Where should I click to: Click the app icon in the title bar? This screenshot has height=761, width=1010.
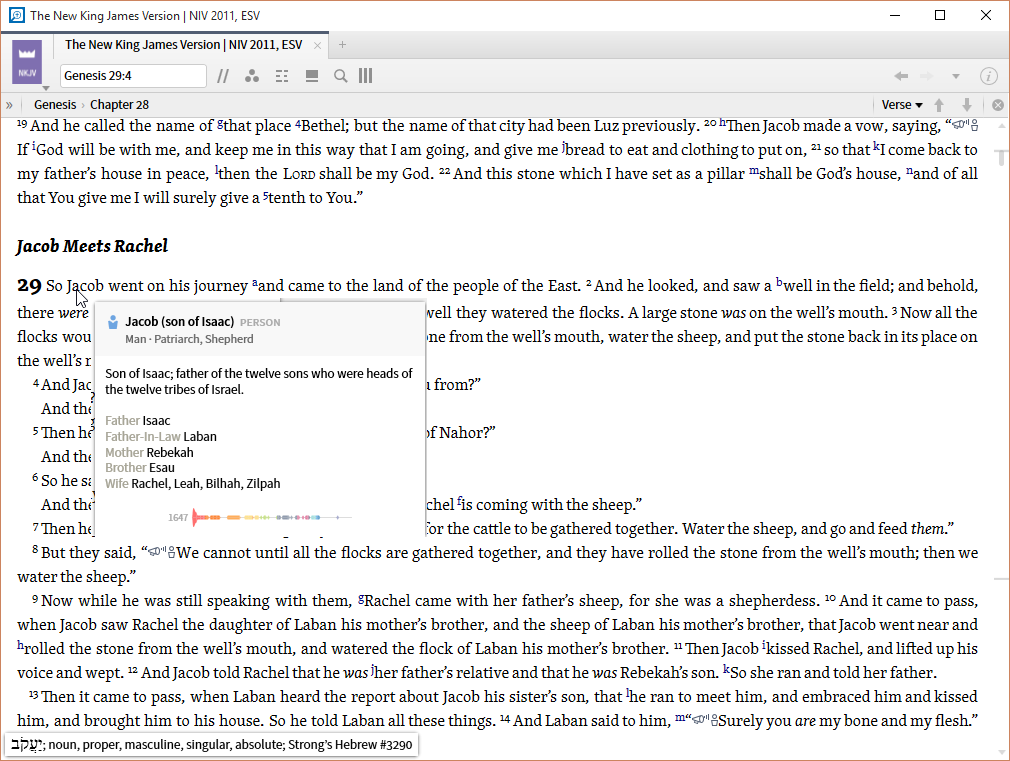tap(17, 15)
